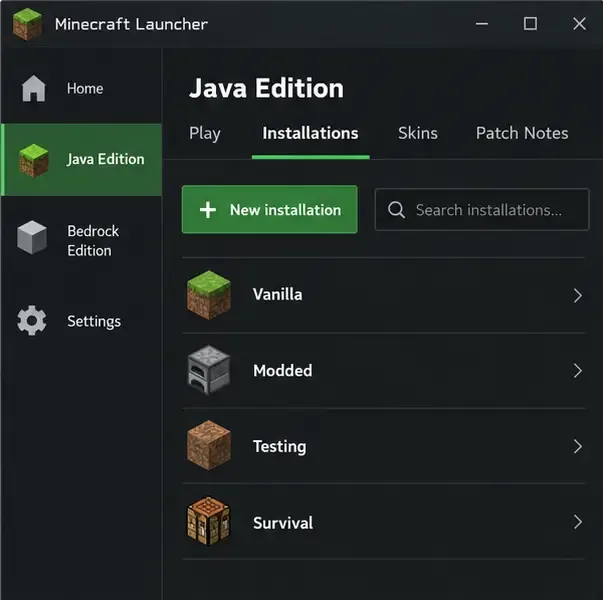Switch to the Play tab
The image size is (603, 600).
click(x=205, y=134)
